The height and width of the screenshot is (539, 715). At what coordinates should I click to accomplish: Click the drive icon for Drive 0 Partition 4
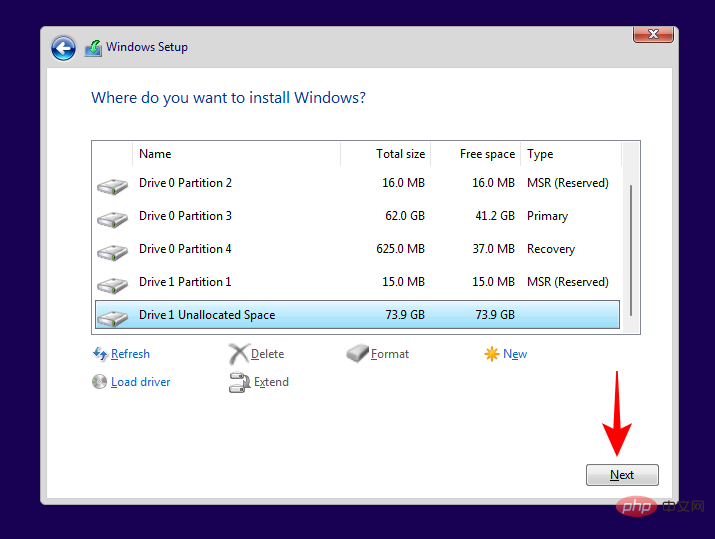112,253
